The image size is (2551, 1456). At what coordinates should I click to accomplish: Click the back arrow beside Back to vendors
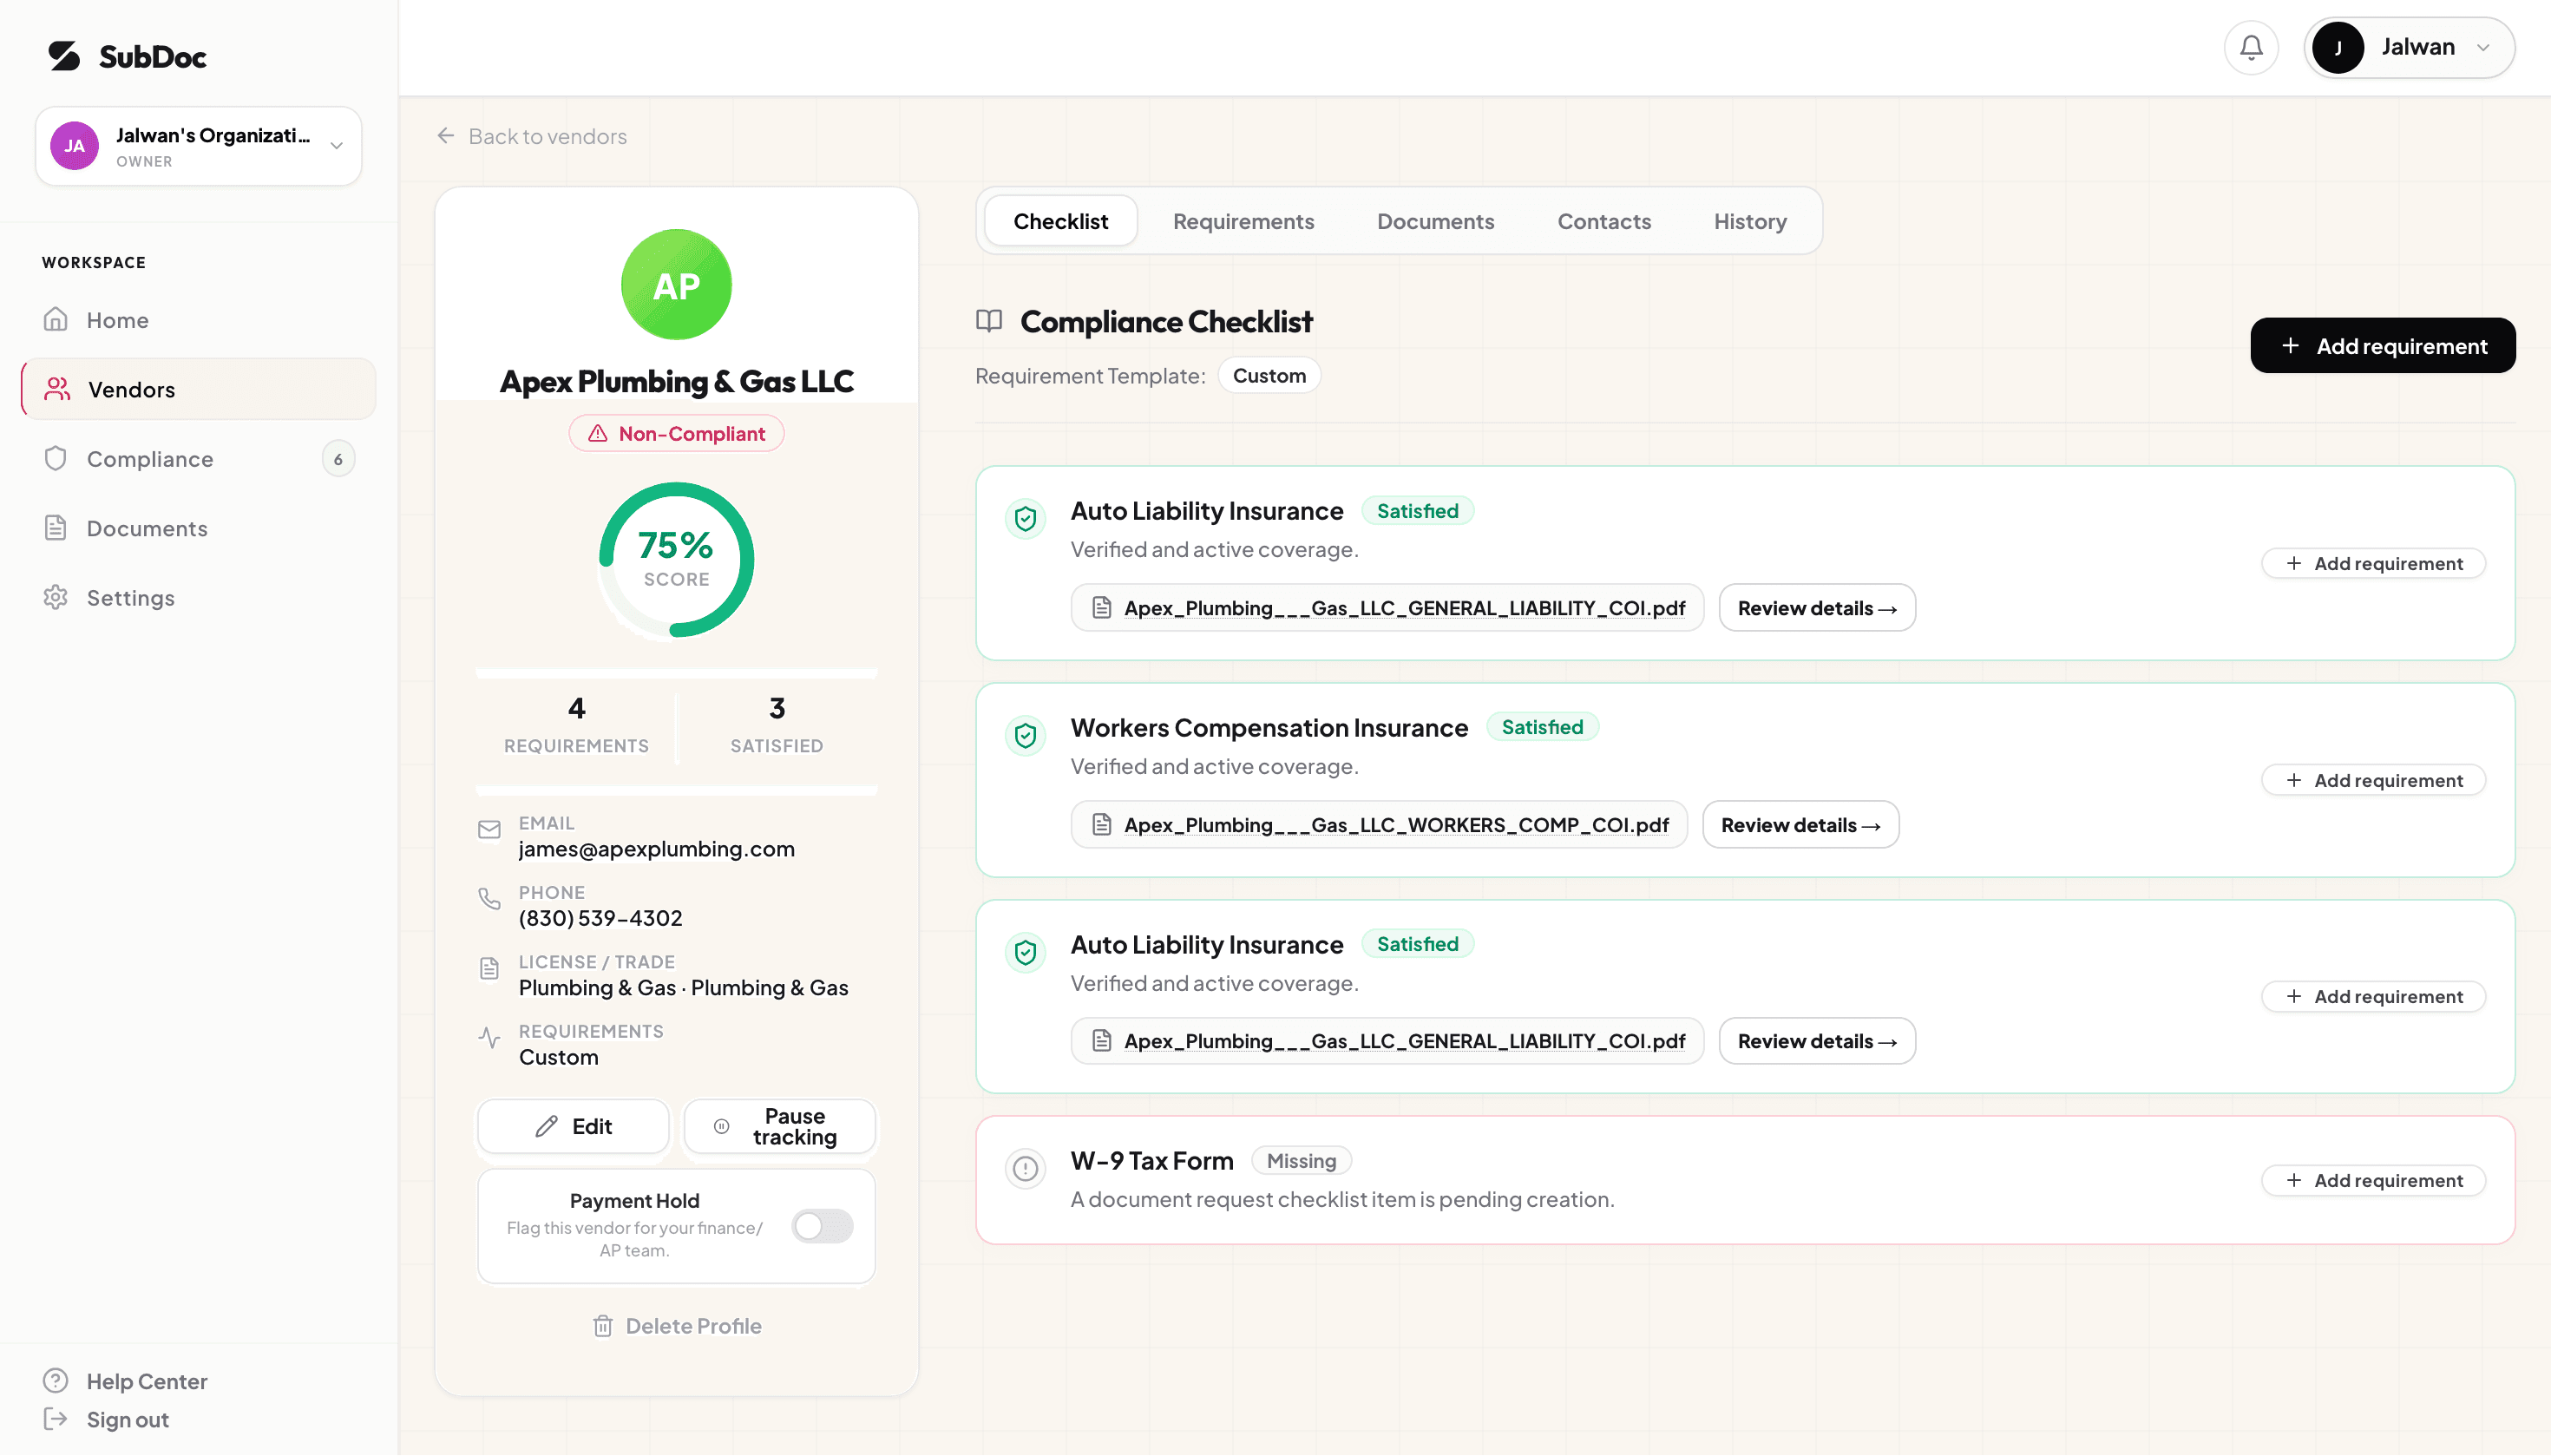click(446, 136)
